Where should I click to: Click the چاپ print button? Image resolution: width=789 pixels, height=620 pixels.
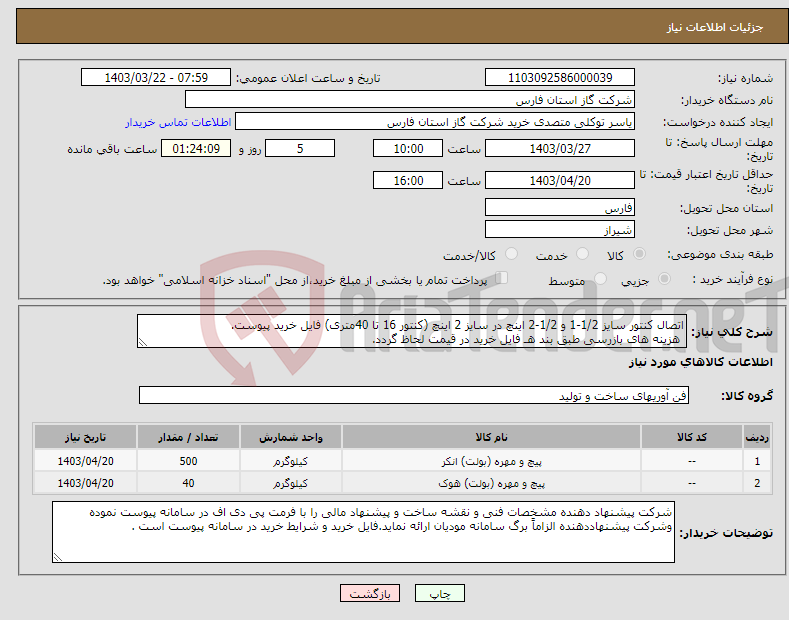[x=440, y=594]
